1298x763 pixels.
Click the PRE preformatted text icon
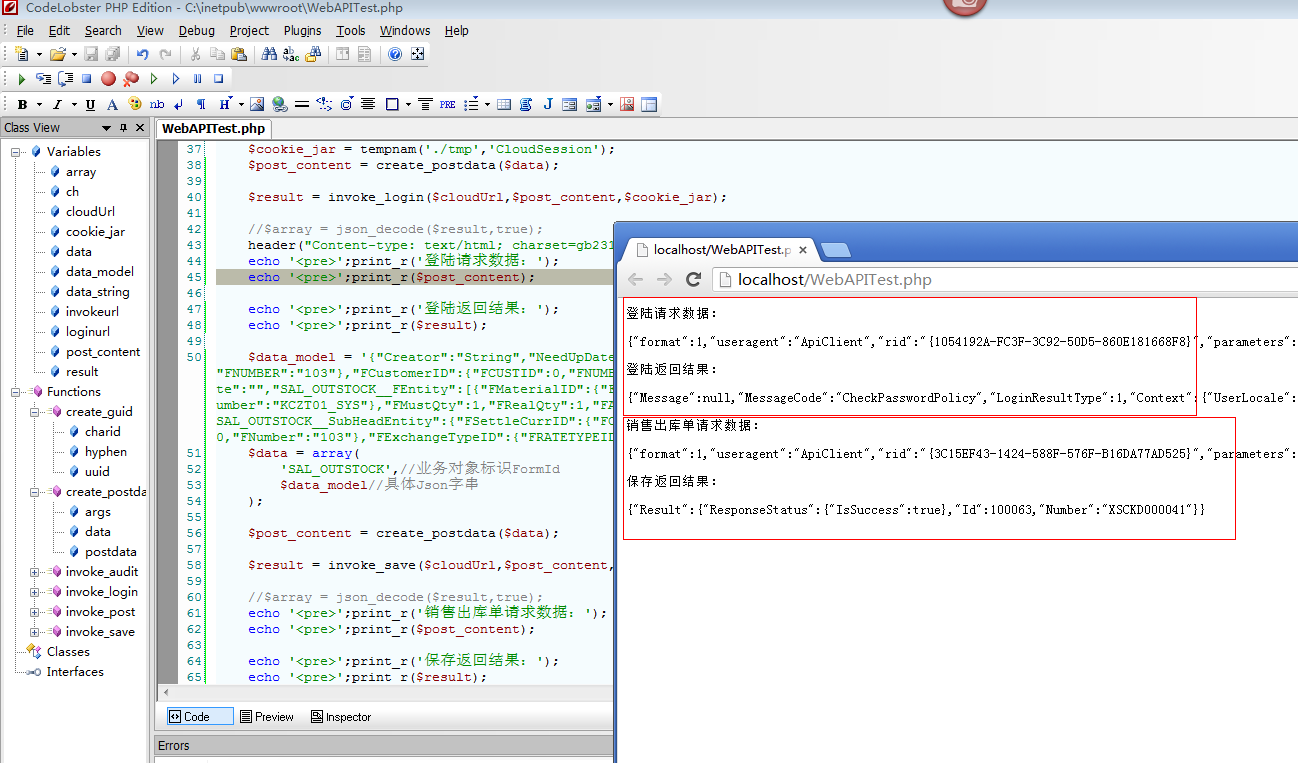pos(447,104)
